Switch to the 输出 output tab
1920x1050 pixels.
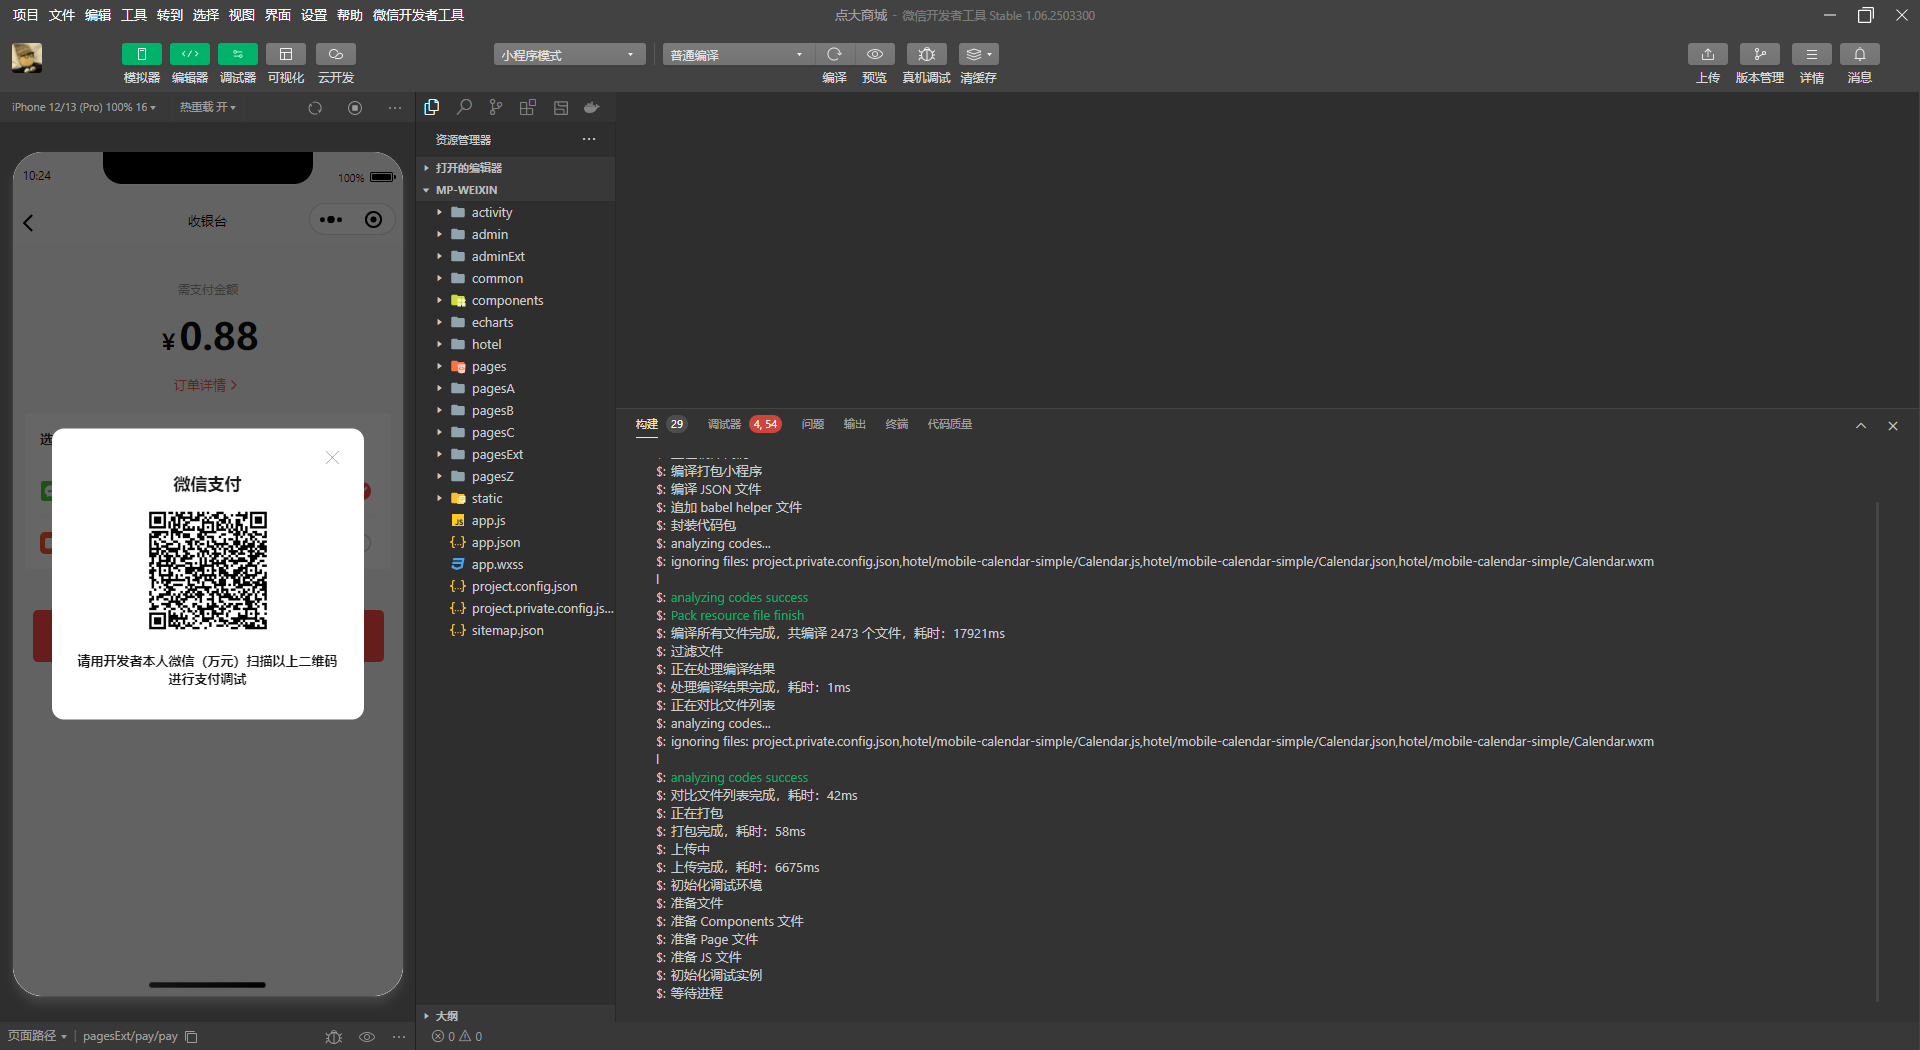pos(854,424)
